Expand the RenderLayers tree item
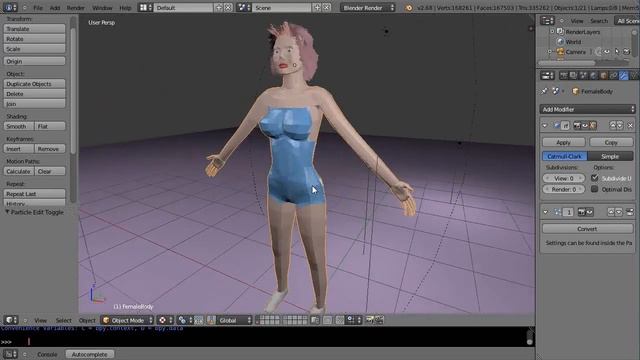 tap(552, 31)
